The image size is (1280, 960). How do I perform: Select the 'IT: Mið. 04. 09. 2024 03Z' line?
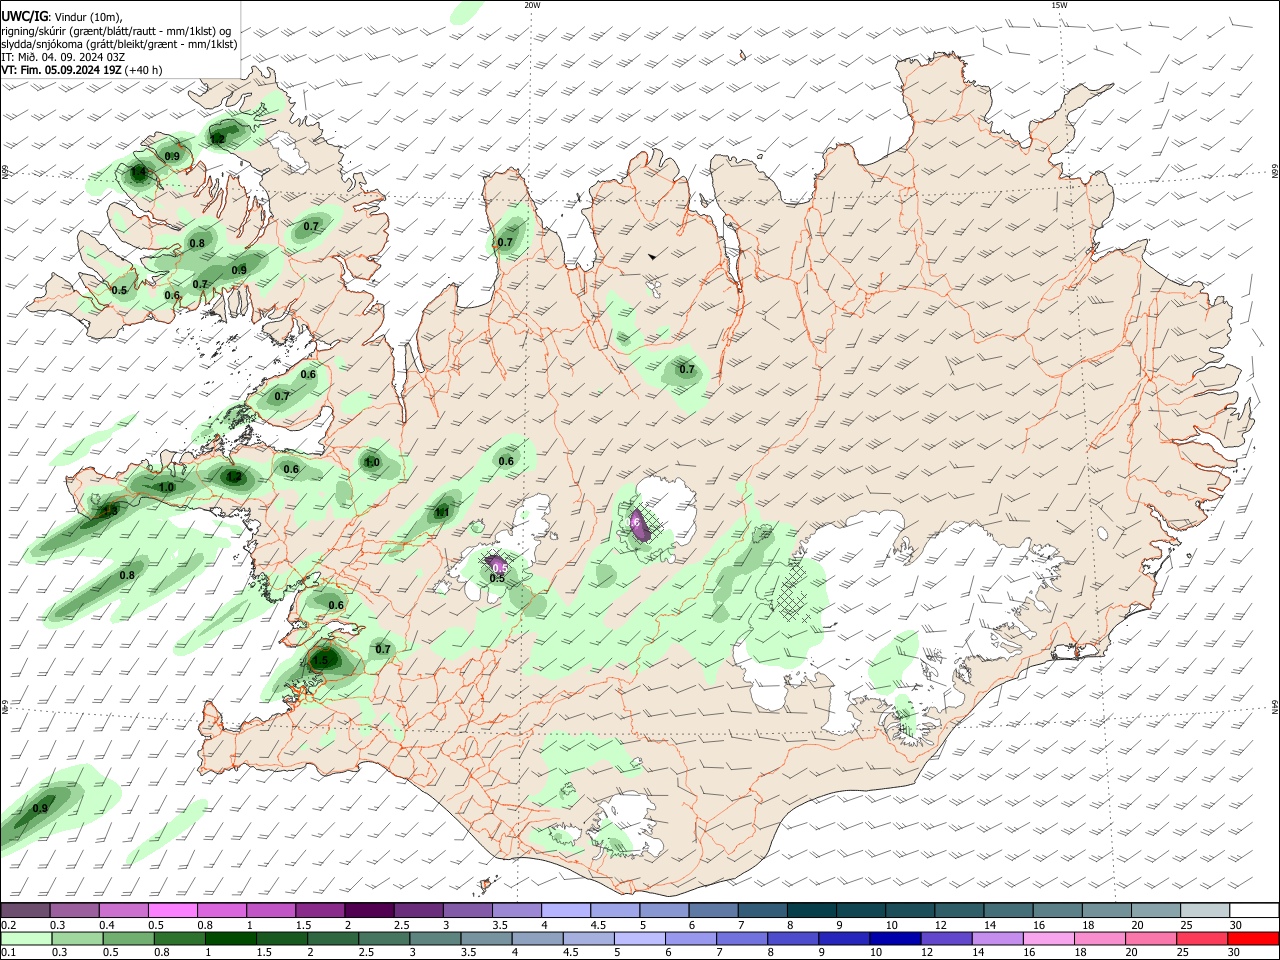(63, 57)
